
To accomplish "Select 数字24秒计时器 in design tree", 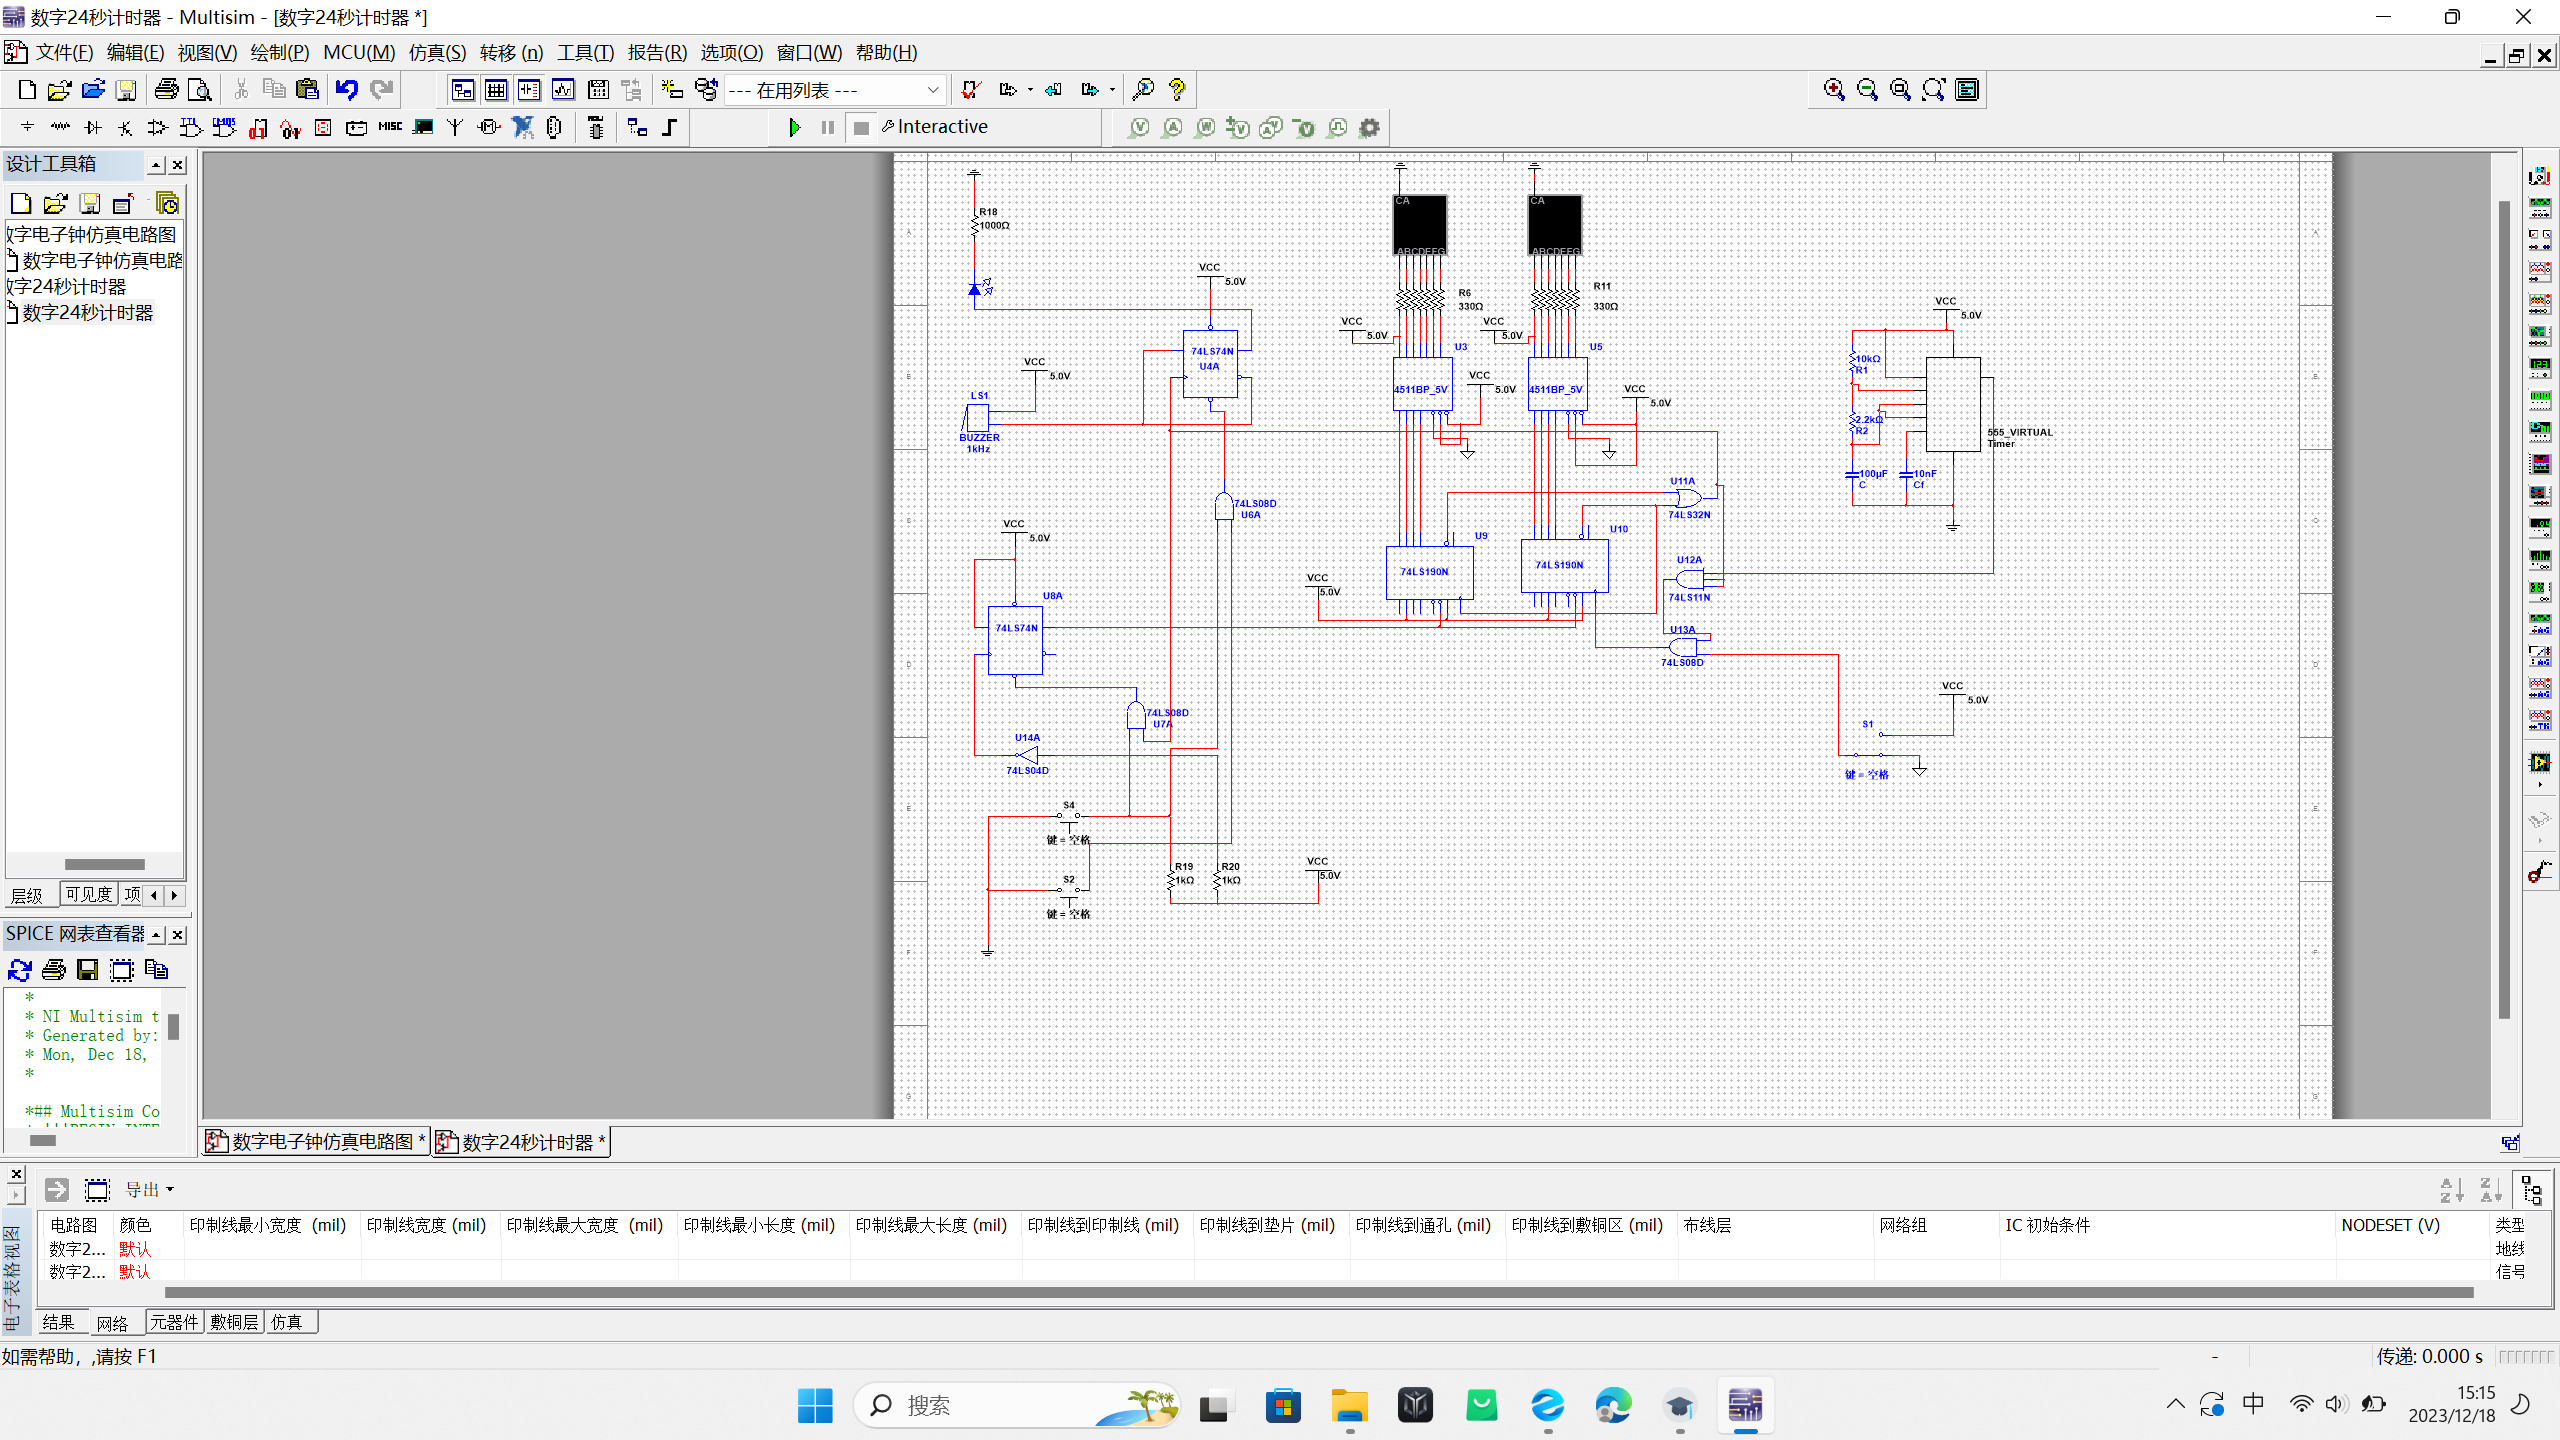I will pyautogui.click(x=88, y=313).
